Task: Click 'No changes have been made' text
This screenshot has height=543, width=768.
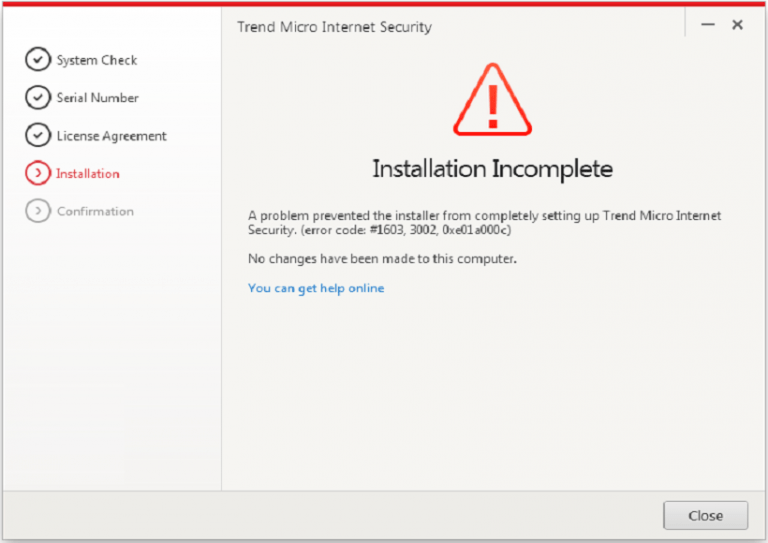Action: pos(382,259)
